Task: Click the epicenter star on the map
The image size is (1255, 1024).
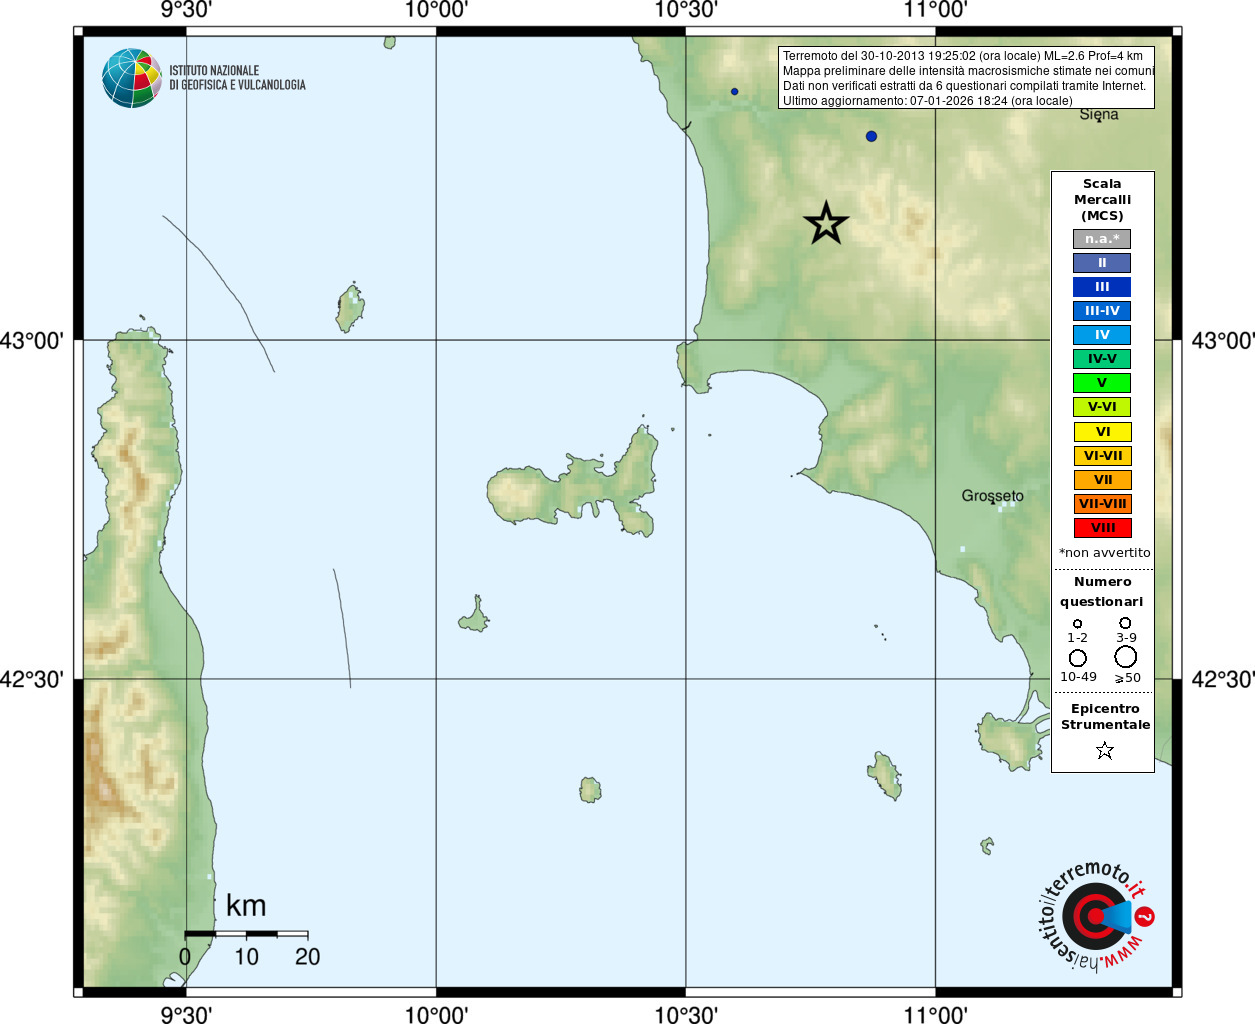Action: [x=826, y=223]
